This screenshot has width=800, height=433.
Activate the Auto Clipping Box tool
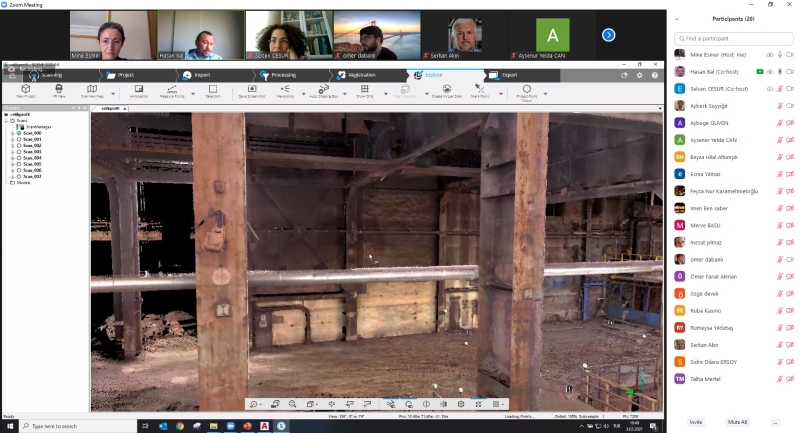pyautogui.click(x=323, y=90)
